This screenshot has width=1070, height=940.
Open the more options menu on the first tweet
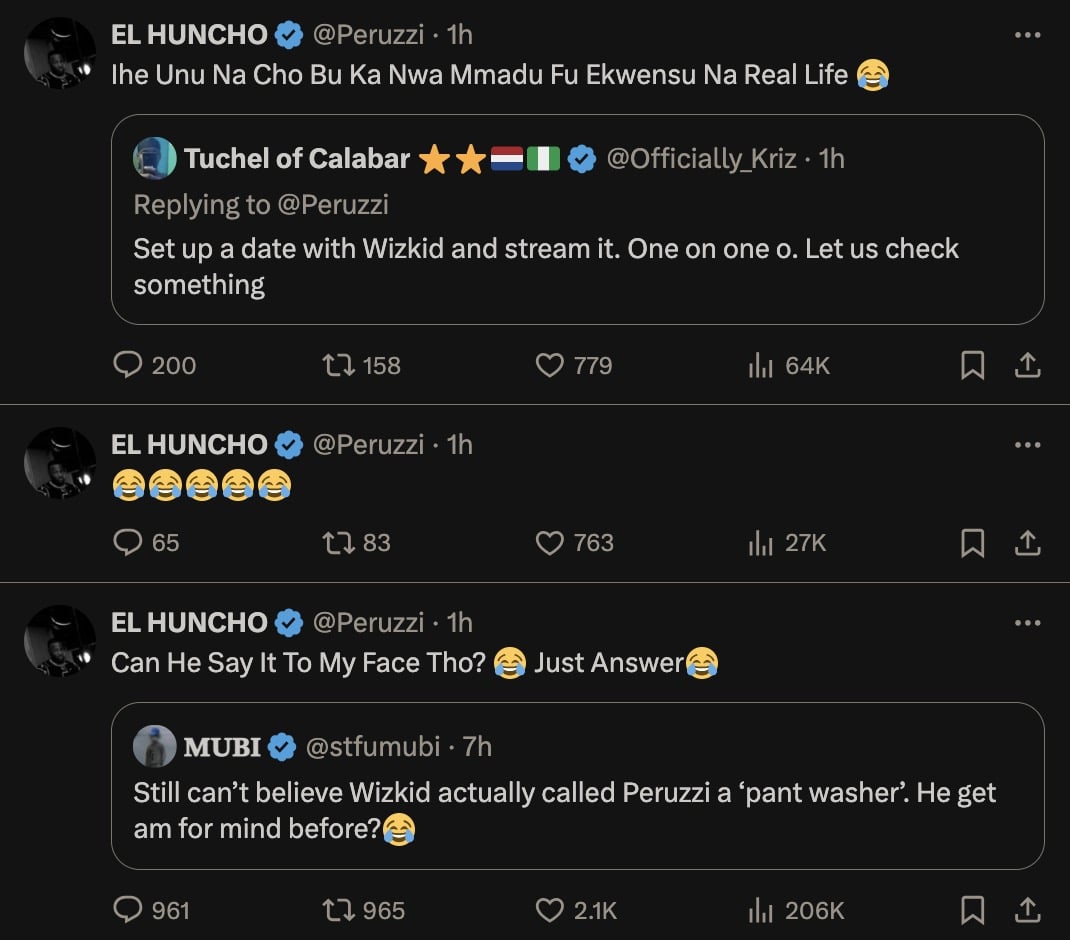click(x=1028, y=34)
